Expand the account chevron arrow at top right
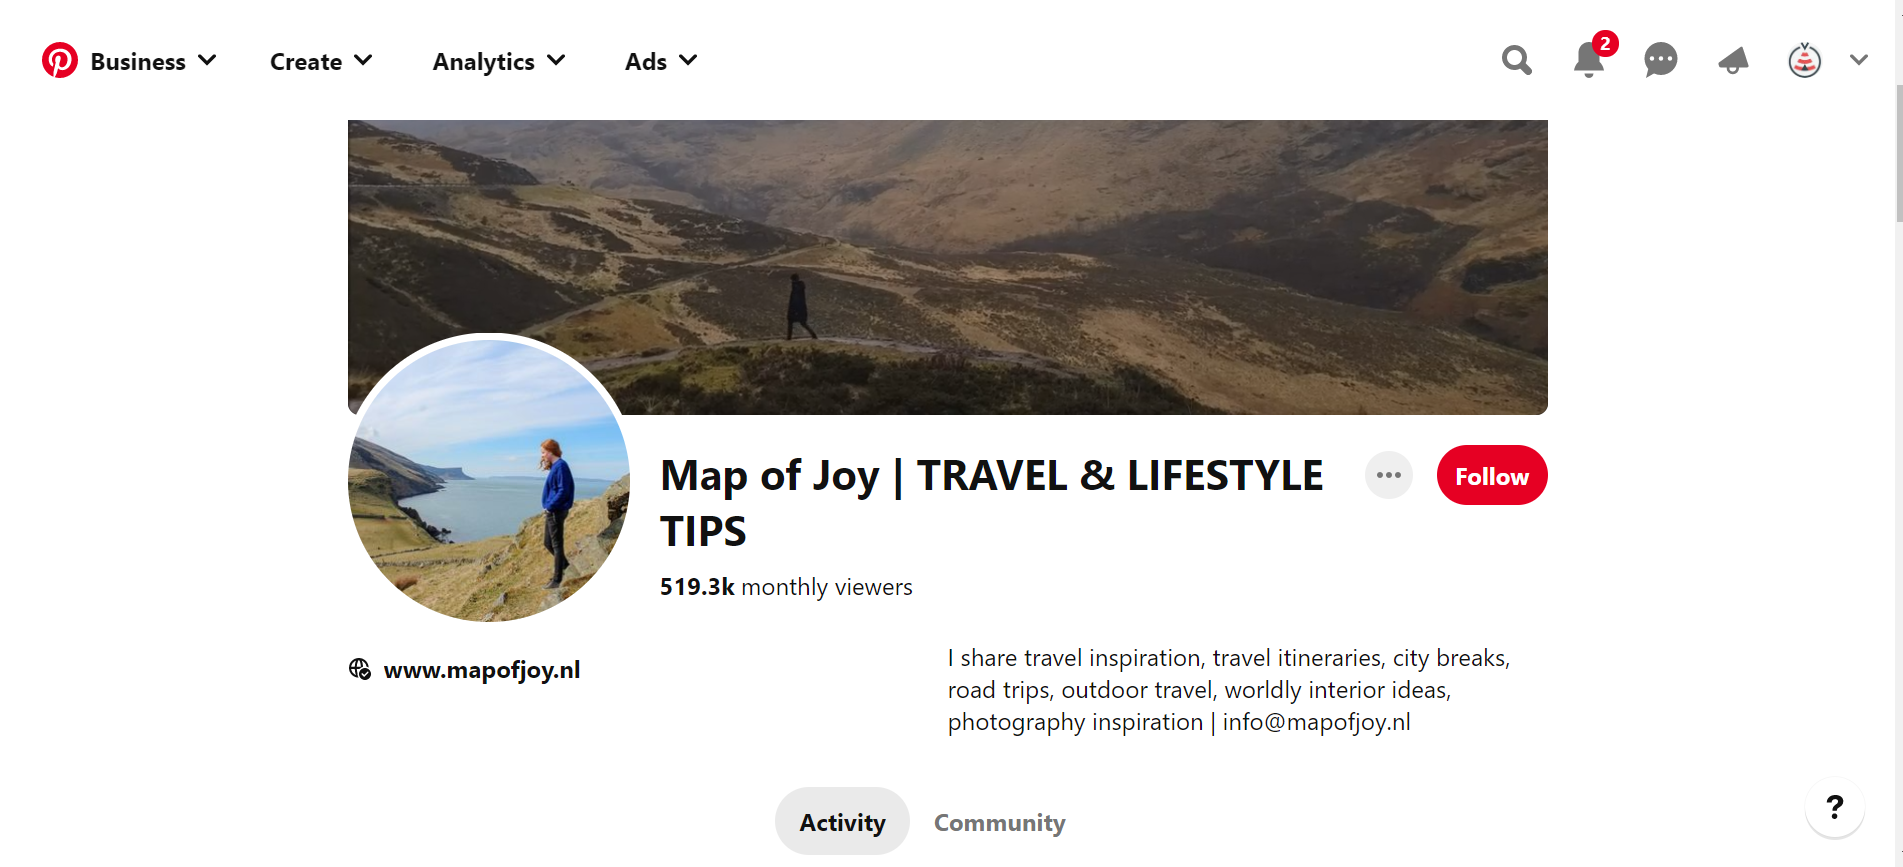The image size is (1903, 867). [x=1859, y=61]
